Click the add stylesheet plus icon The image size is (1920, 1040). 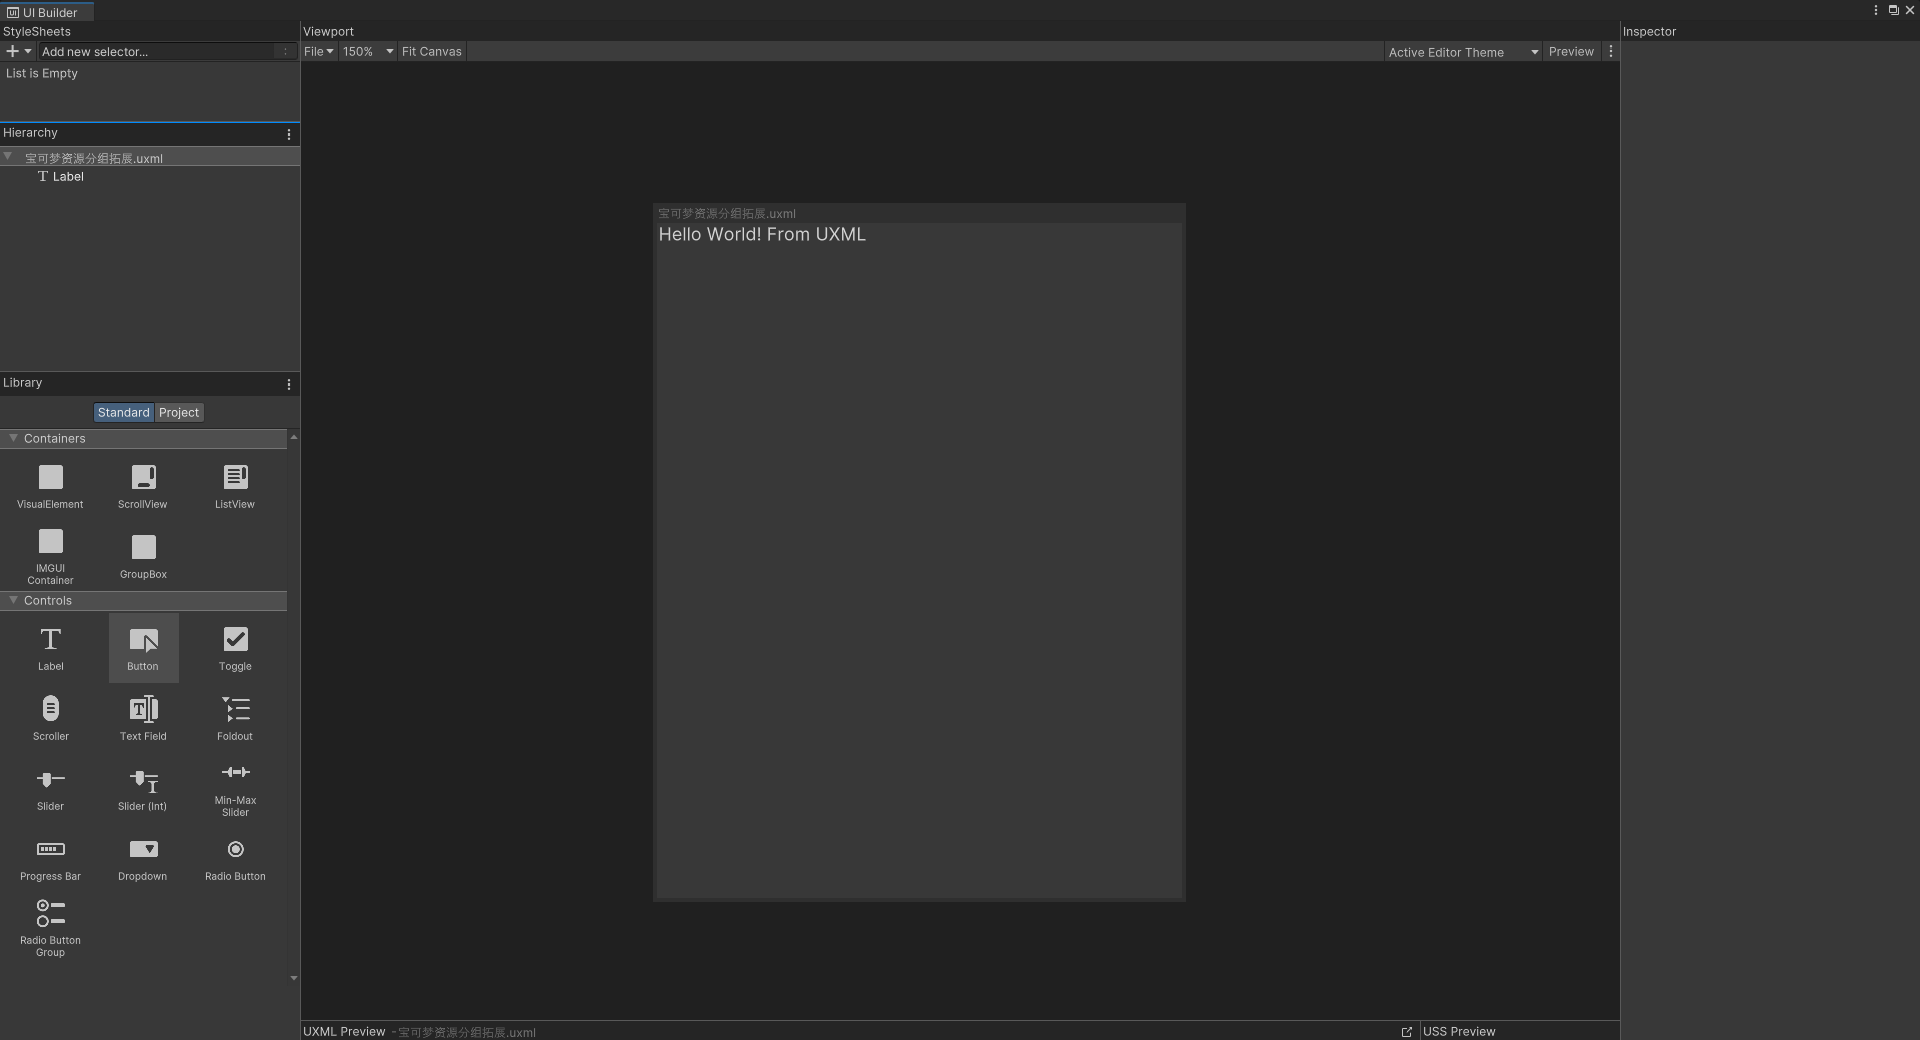click(x=12, y=52)
